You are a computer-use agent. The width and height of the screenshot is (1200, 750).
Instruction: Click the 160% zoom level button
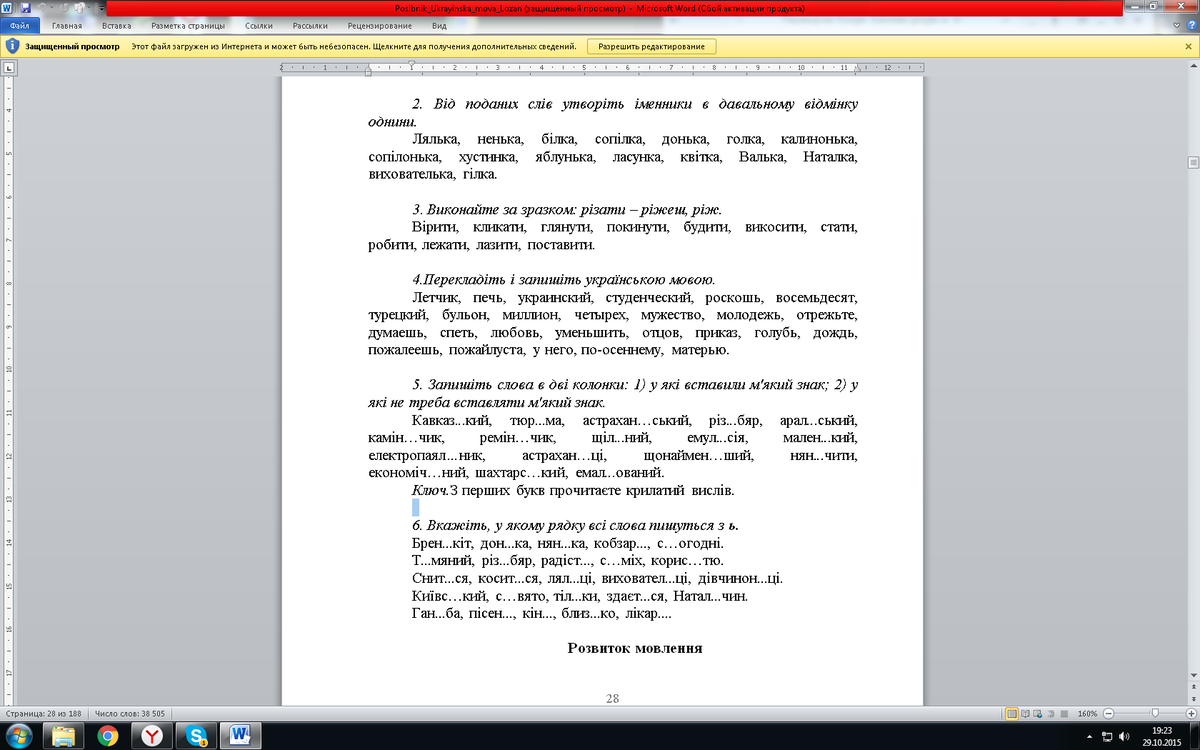point(1088,713)
